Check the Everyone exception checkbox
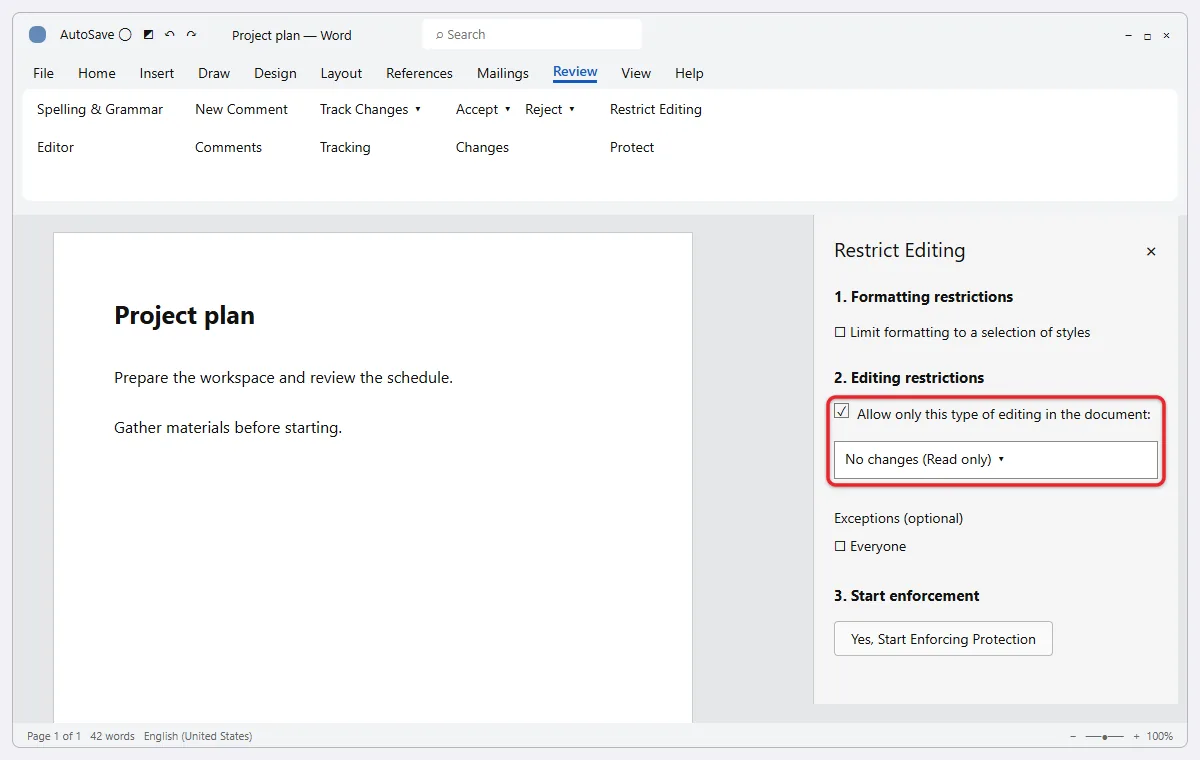Screen dimensions: 1200x760 click(x=840, y=546)
